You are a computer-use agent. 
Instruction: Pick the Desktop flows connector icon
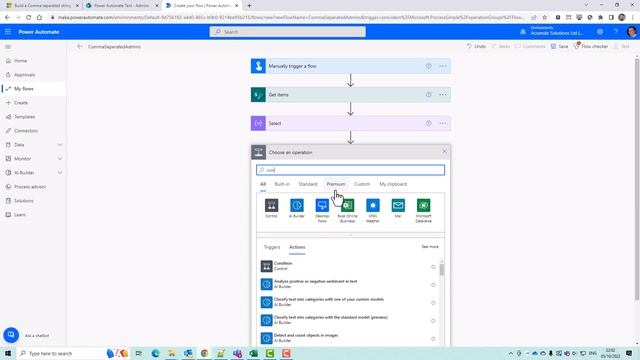click(x=322, y=205)
